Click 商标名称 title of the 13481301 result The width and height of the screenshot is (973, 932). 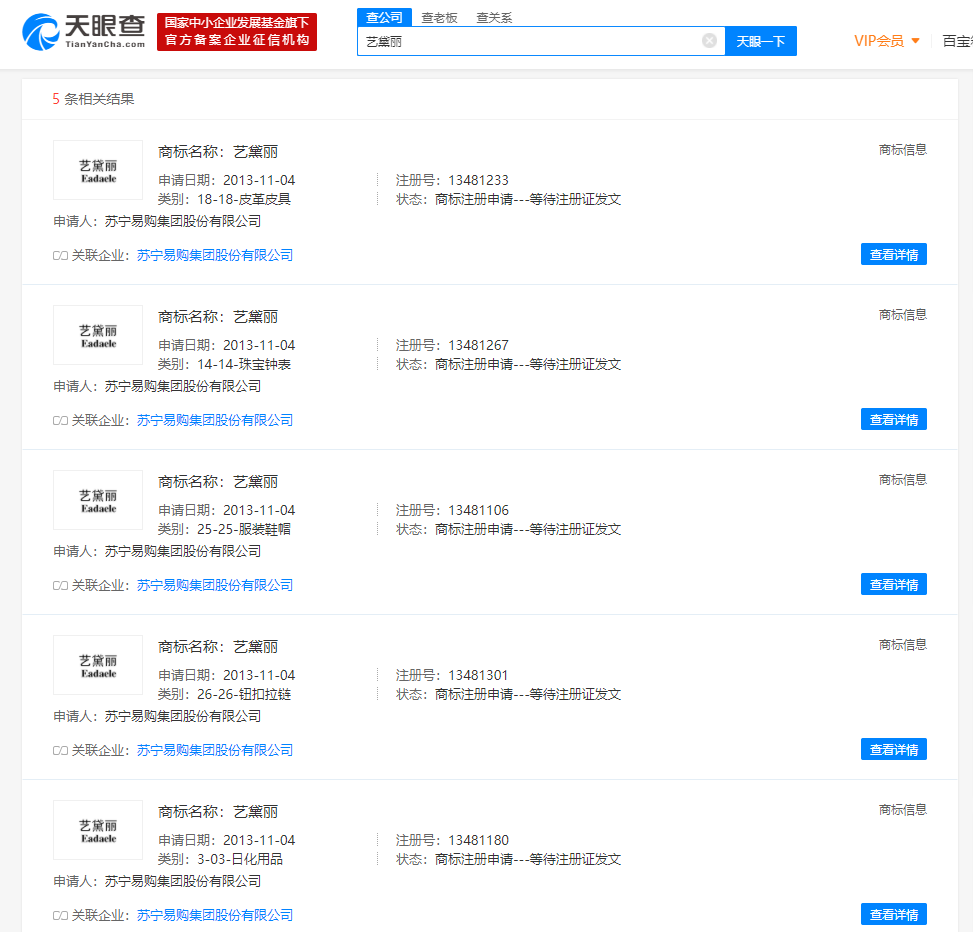(218, 647)
